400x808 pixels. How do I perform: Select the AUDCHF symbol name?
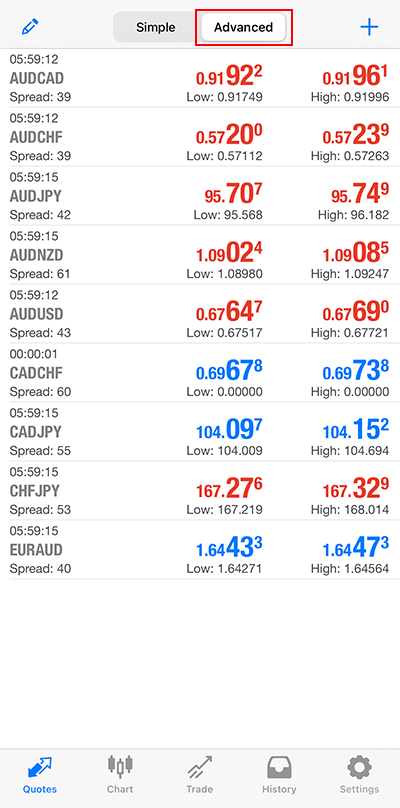pos(36,137)
